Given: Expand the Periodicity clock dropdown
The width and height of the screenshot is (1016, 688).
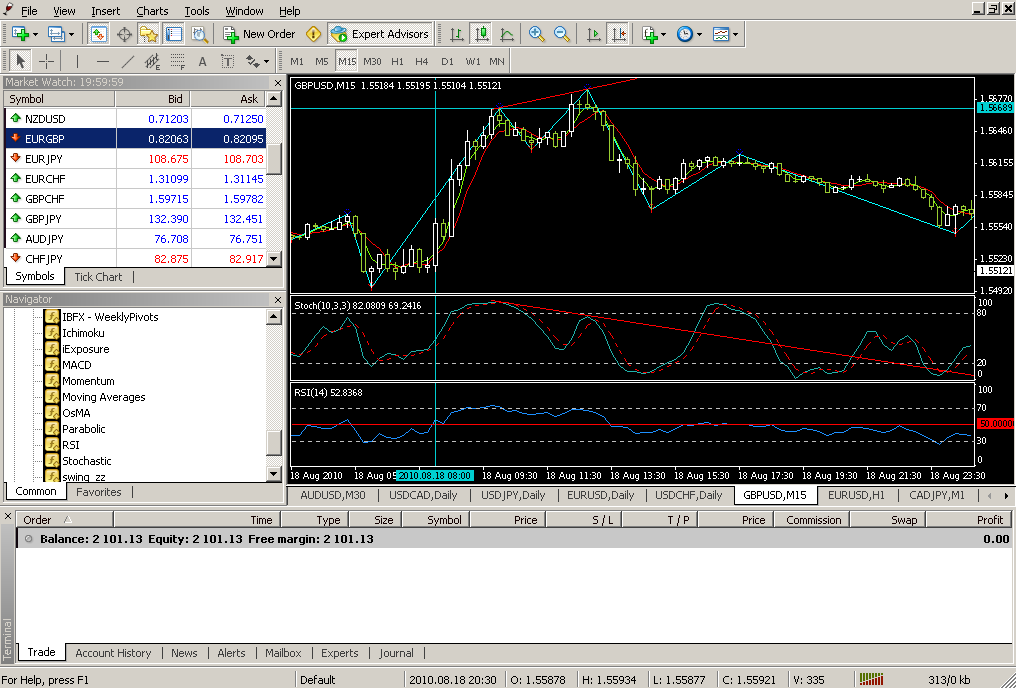Looking at the screenshot, I should click(697, 34).
